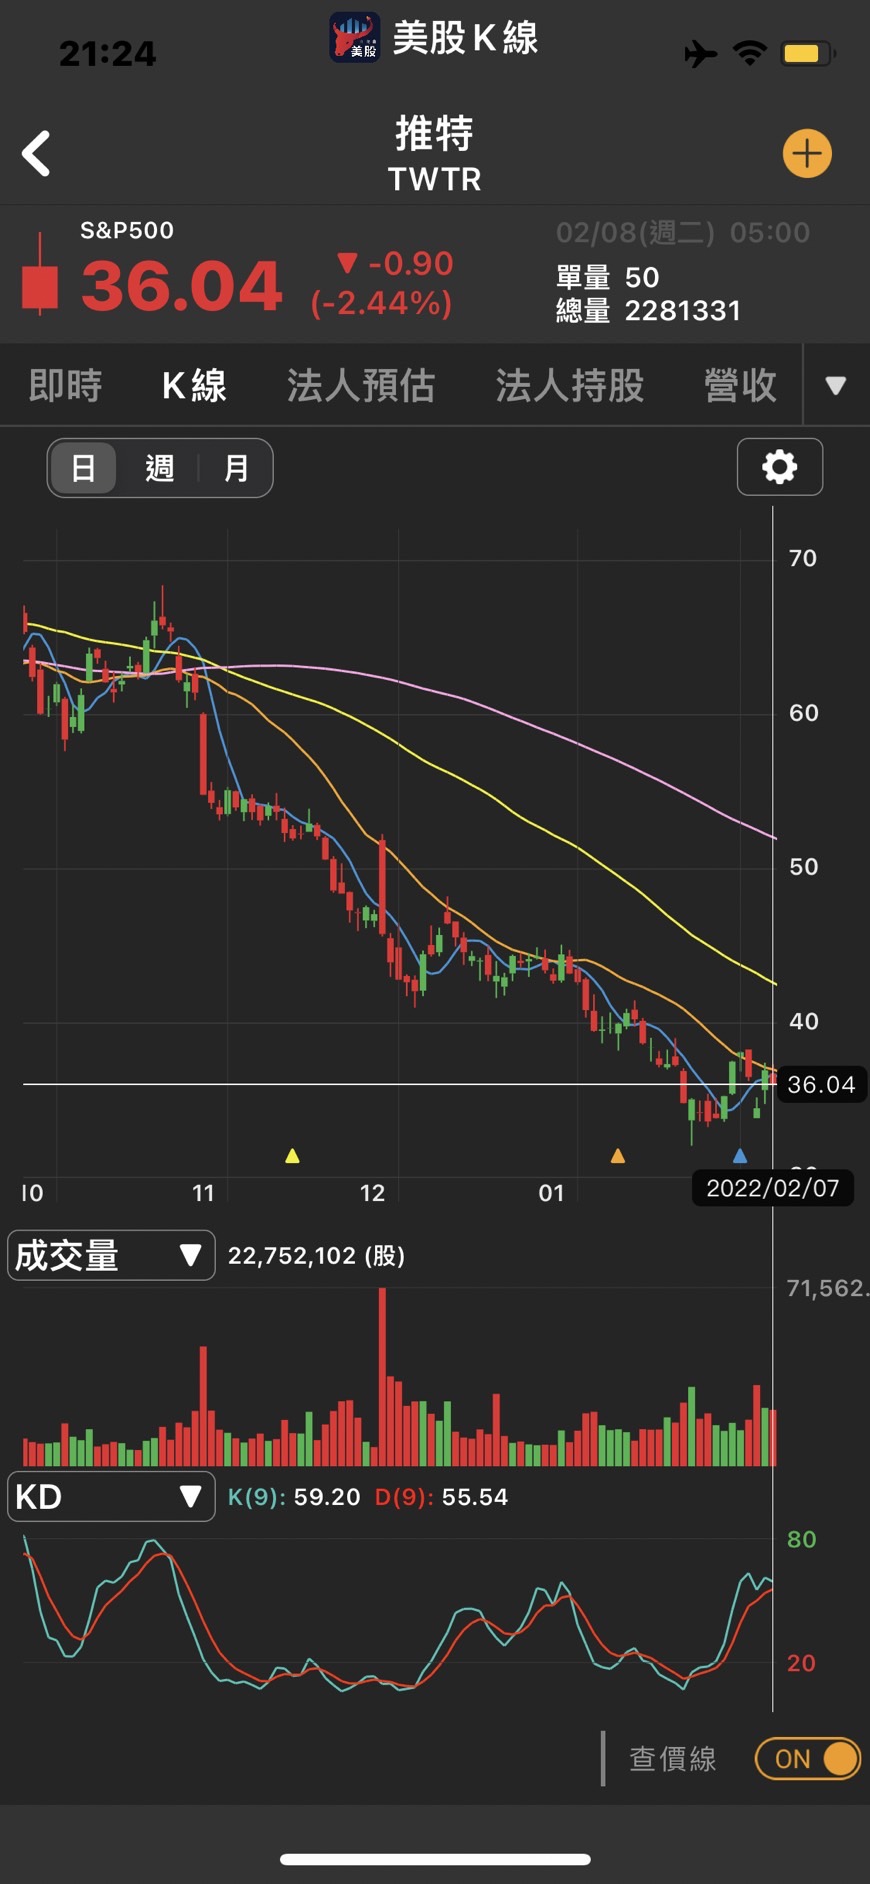Tap the 美股K線 app logo
Viewport: 870px width, 1884px height.
pos(355,38)
